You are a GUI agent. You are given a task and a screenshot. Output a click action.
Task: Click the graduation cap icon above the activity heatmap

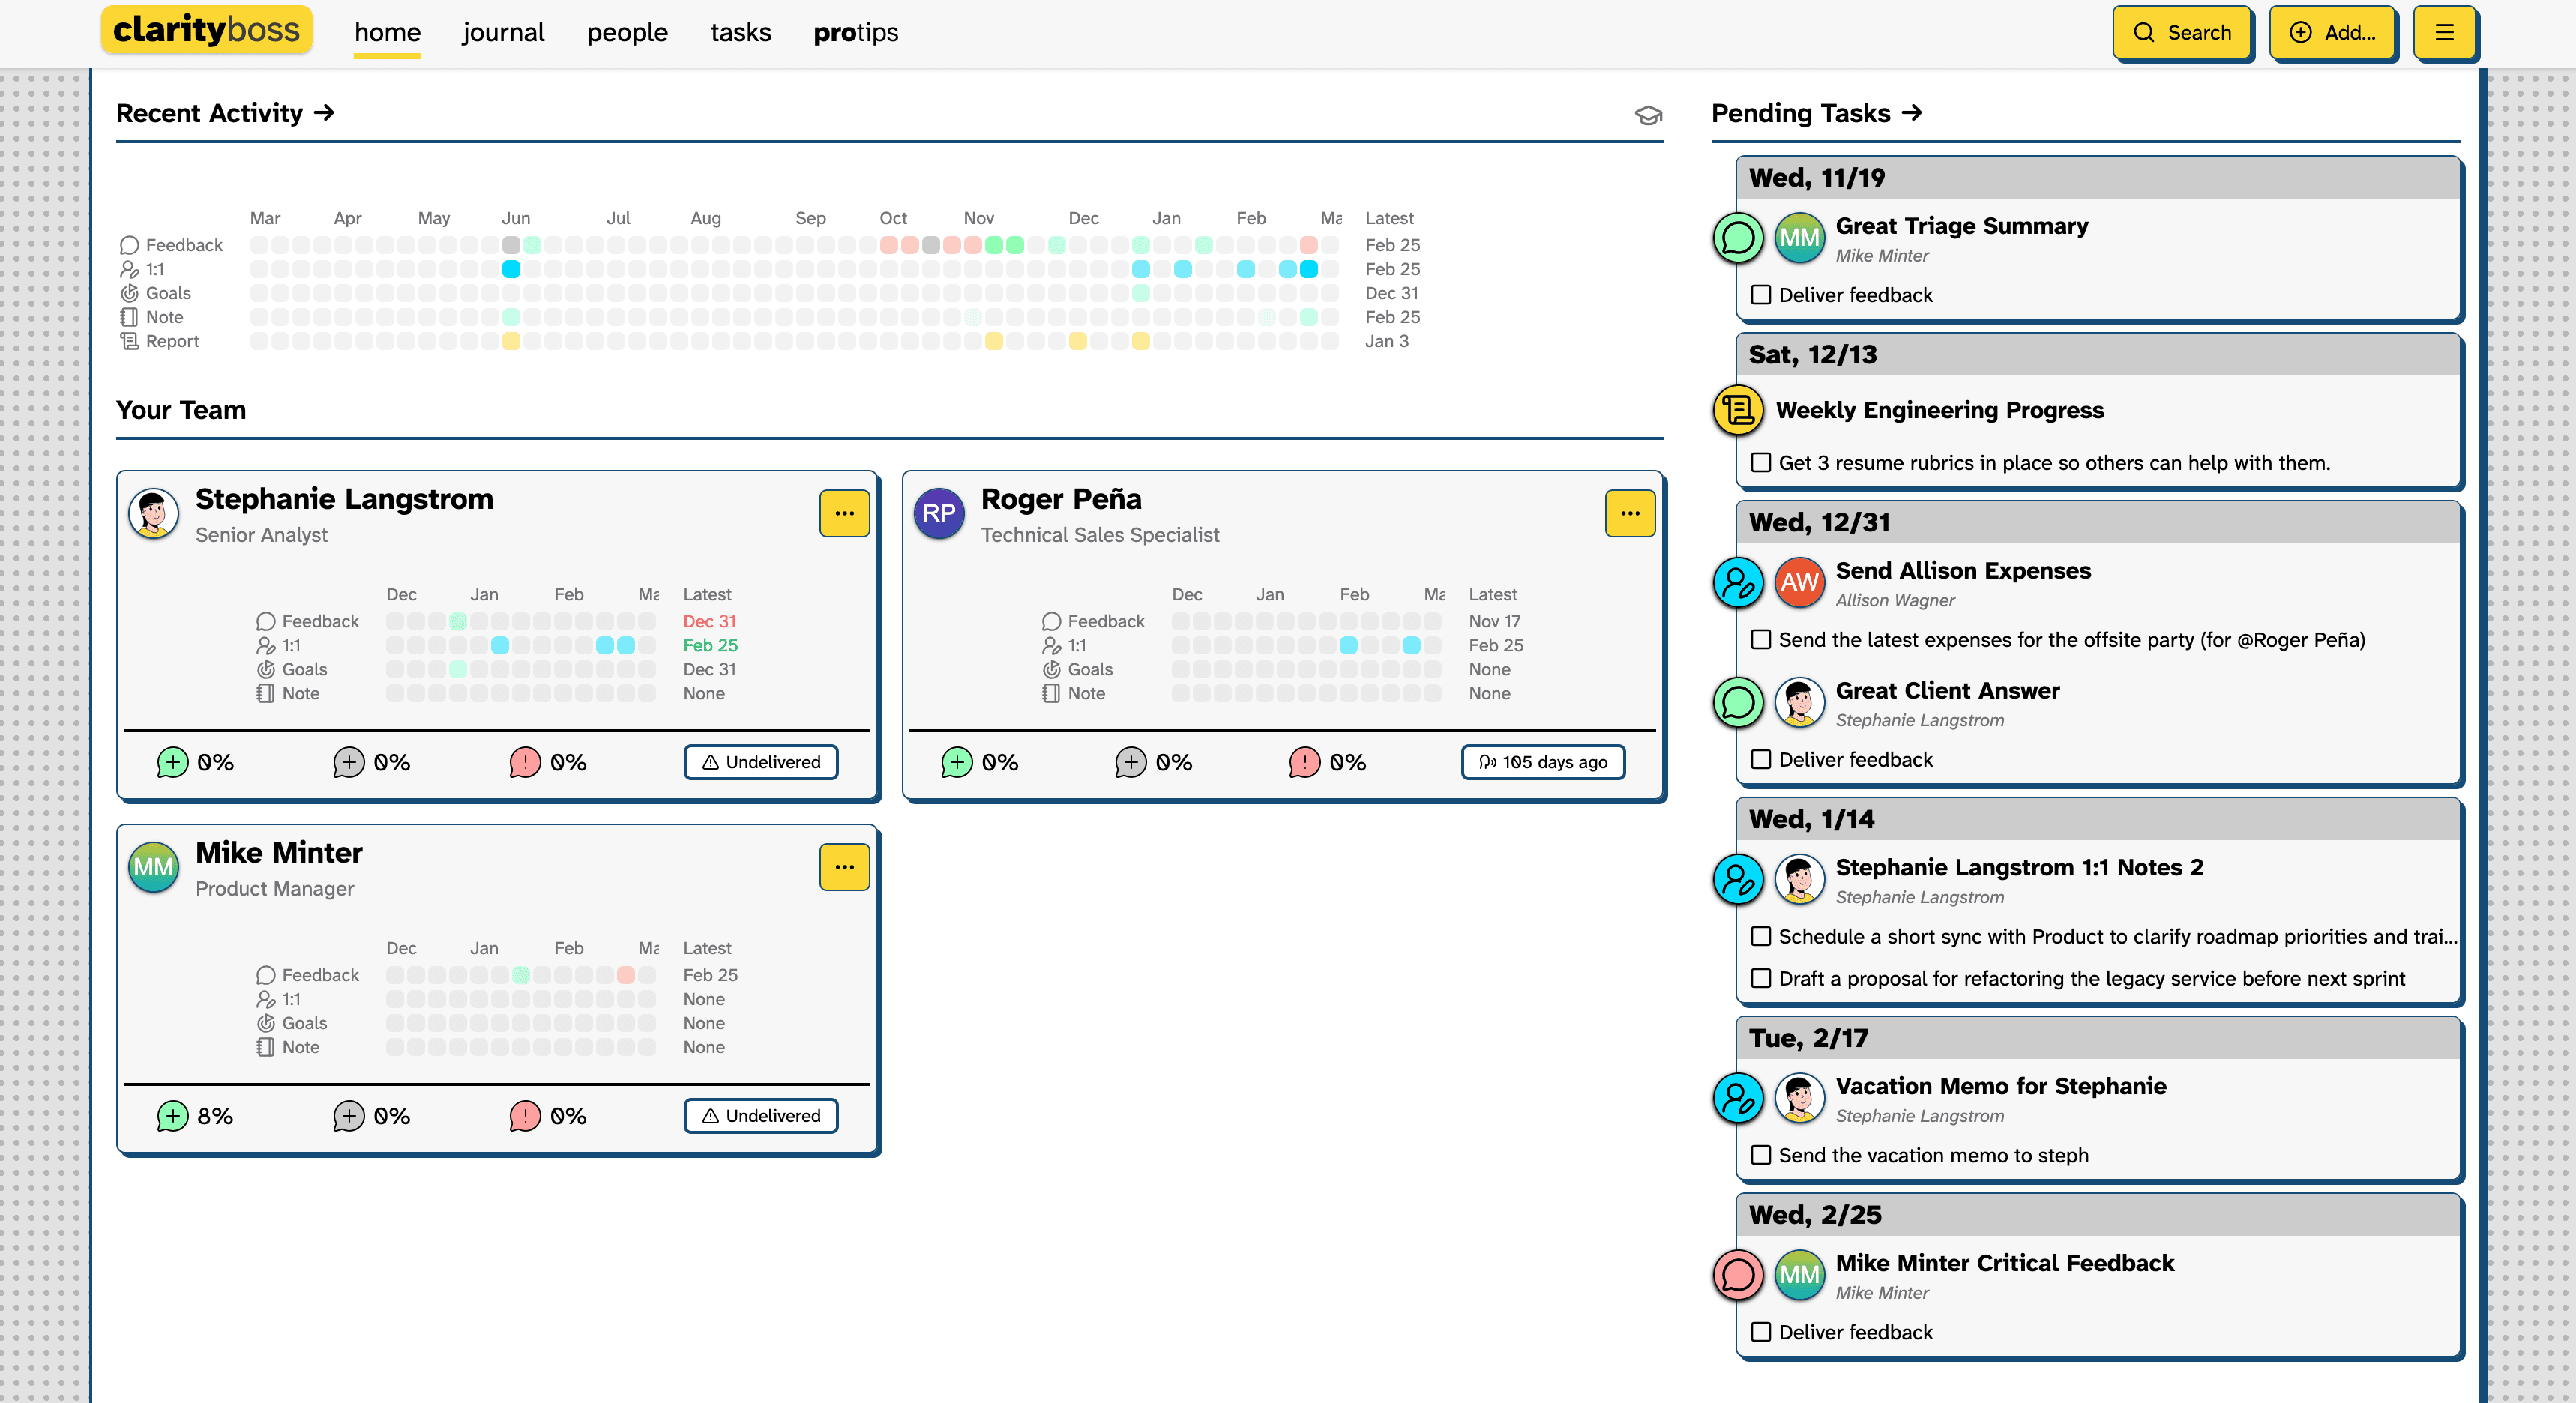[1648, 115]
